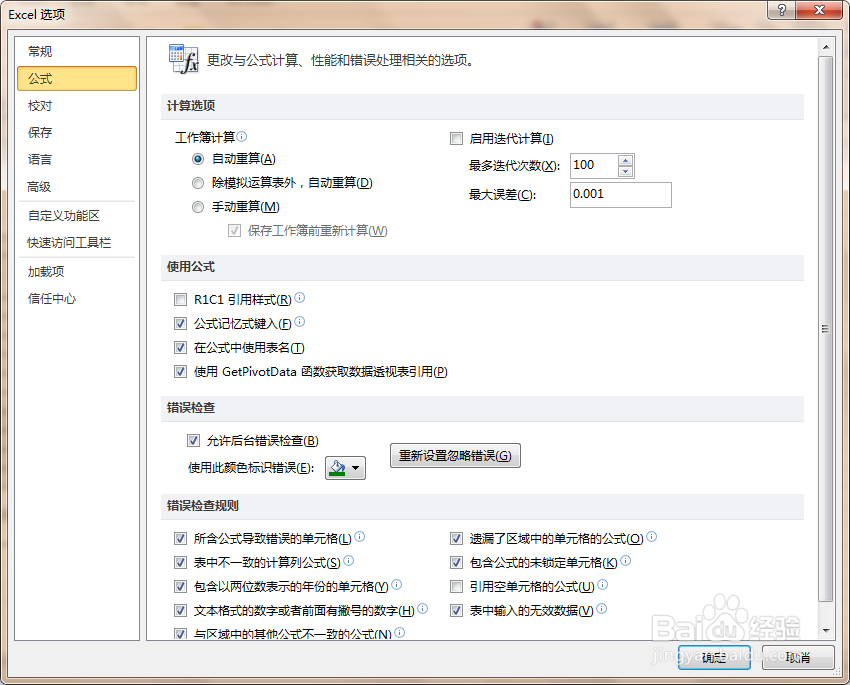Toggle 所含公式导致错误的单元格 checkbox
The image size is (850, 685).
point(181,538)
